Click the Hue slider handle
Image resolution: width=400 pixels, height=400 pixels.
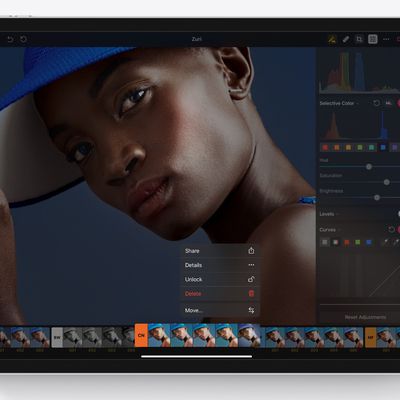pyautogui.click(x=369, y=166)
